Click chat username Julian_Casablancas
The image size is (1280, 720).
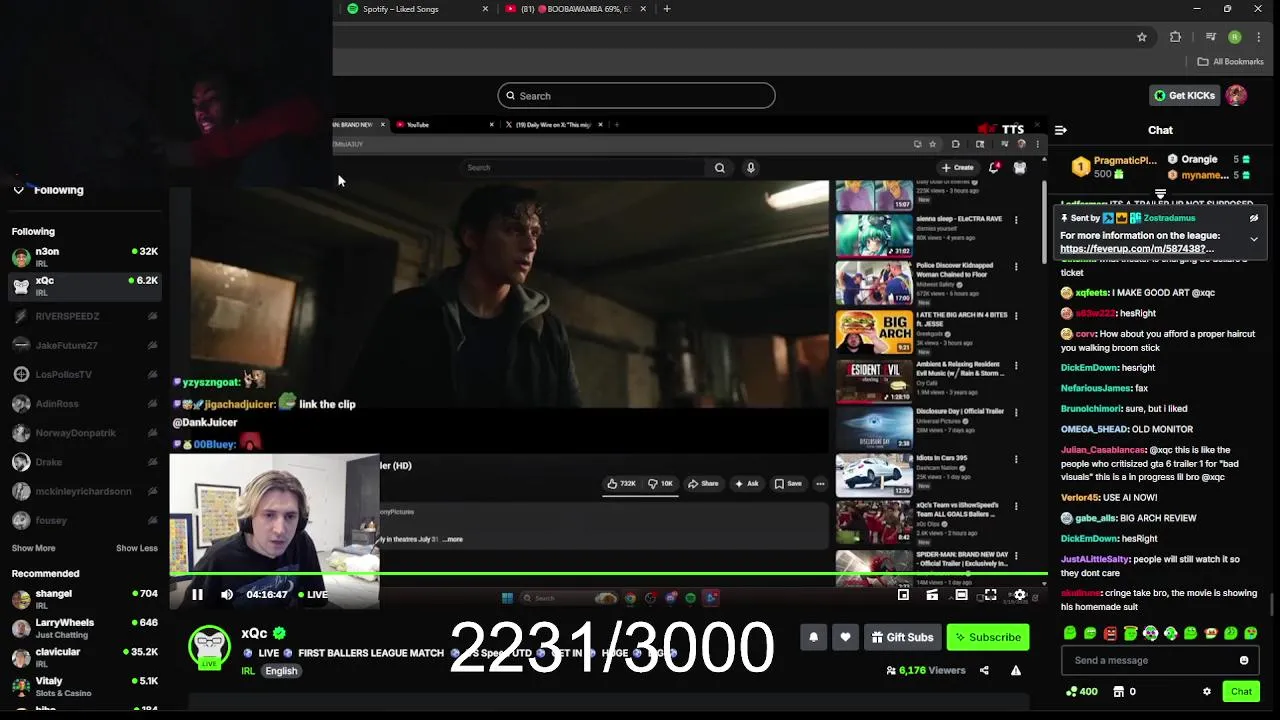[x=1103, y=450]
